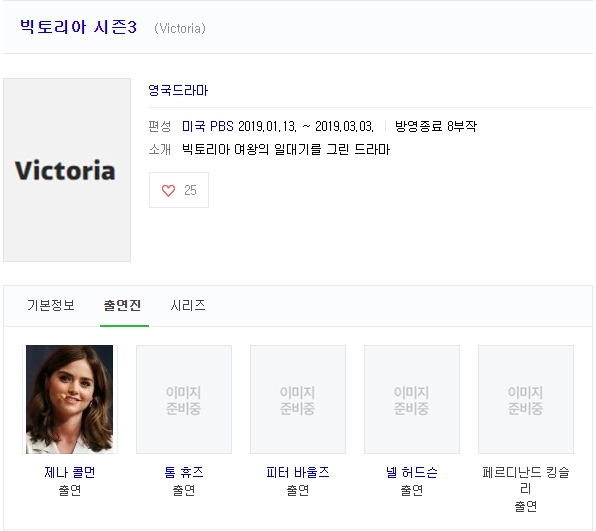The width and height of the screenshot is (596, 531).
Task: Click the heart like icon
Action: point(168,190)
